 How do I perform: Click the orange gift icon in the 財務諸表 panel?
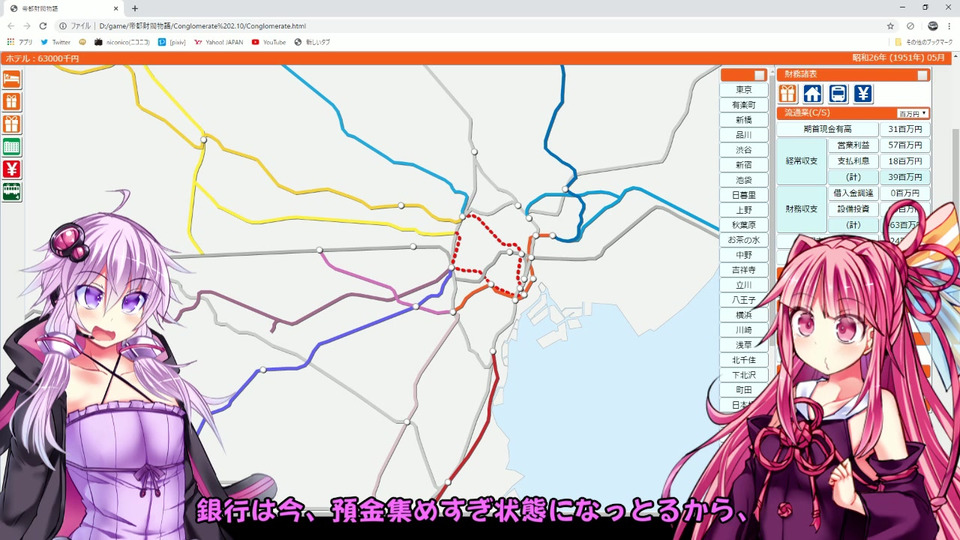point(788,94)
